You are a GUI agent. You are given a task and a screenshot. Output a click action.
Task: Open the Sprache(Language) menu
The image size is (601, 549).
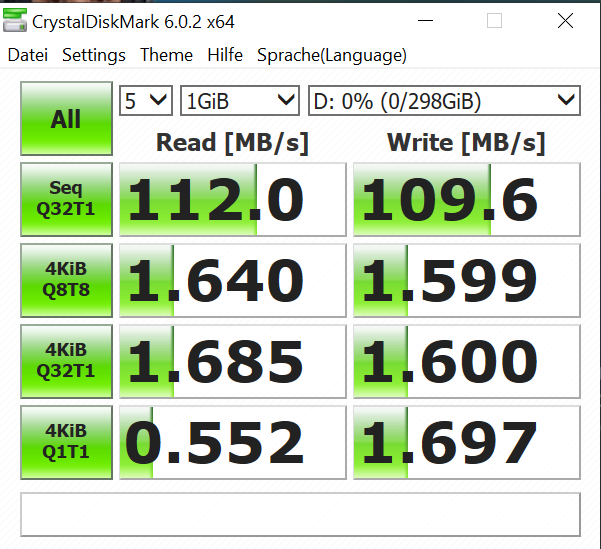click(332, 55)
